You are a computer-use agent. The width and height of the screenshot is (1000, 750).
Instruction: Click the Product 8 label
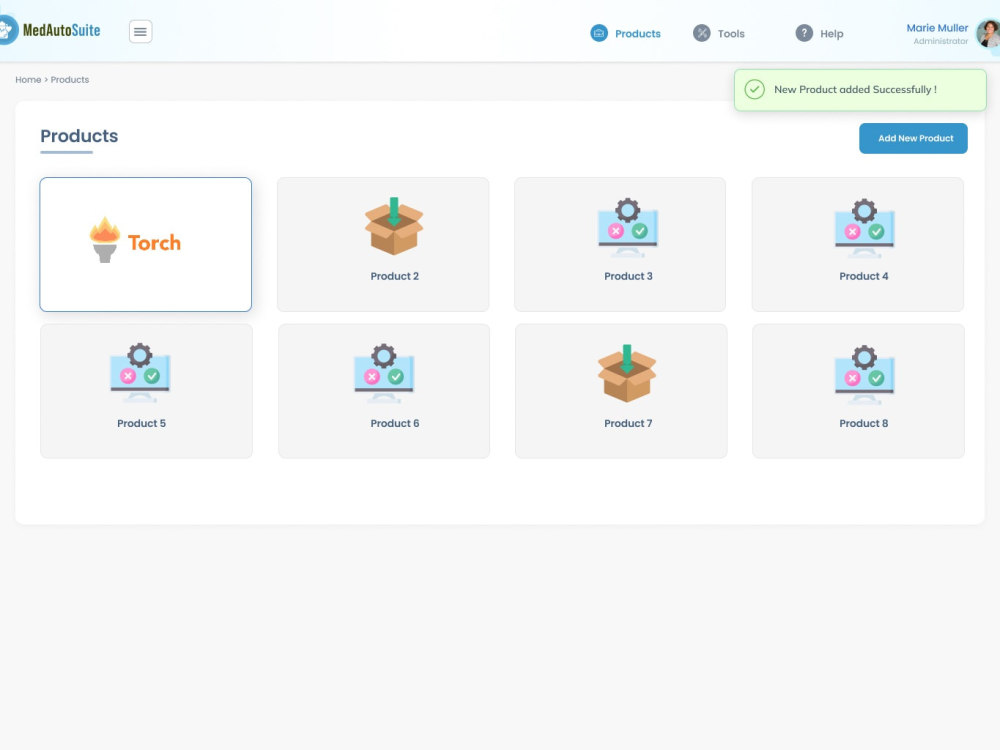tap(864, 423)
